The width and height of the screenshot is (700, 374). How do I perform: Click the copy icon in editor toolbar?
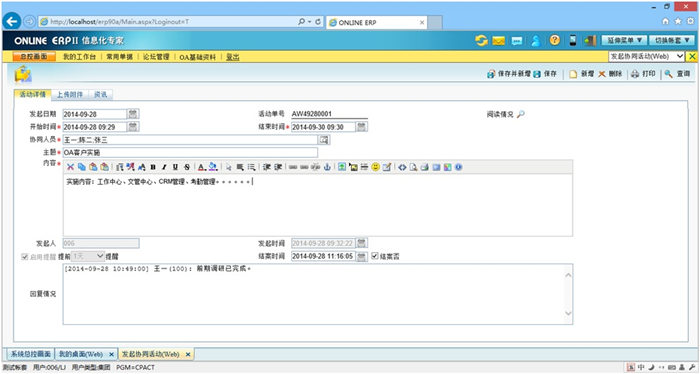click(x=82, y=167)
